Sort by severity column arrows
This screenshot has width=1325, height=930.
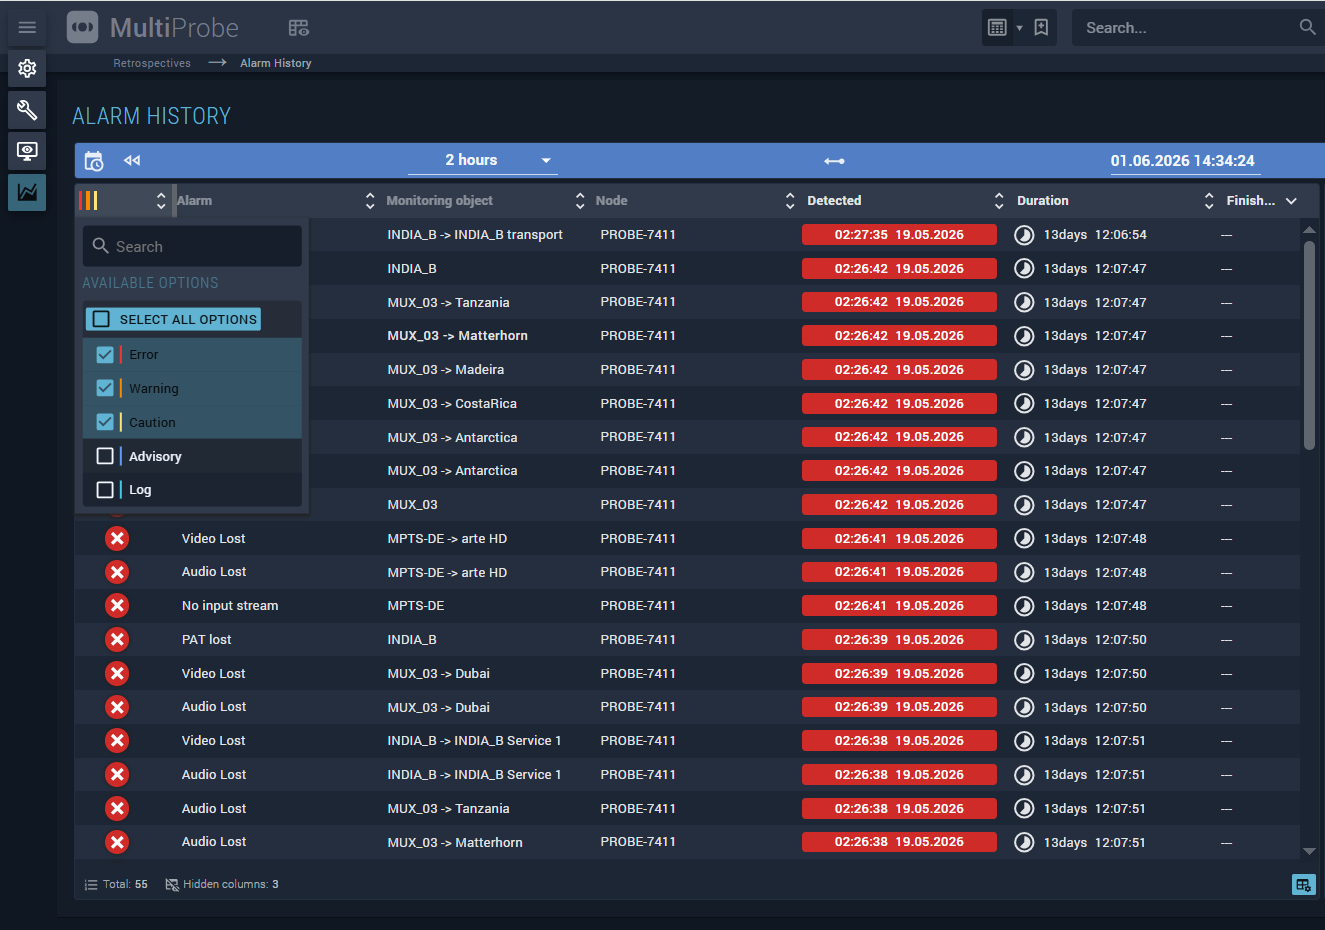[x=161, y=201]
